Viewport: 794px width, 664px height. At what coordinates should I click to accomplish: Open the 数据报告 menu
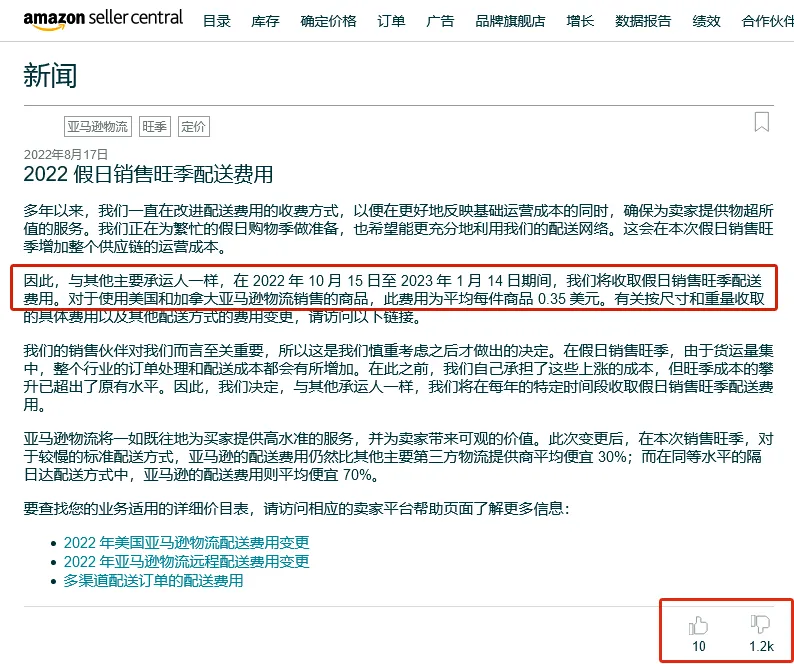tap(643, 21)
